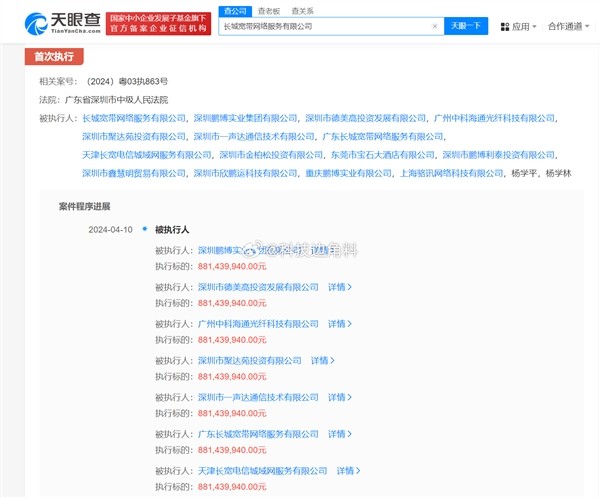Open 详情 for 广州中科海通光纤科技有限公司
The height and width of the screenshot is (498, 600).
340,323
